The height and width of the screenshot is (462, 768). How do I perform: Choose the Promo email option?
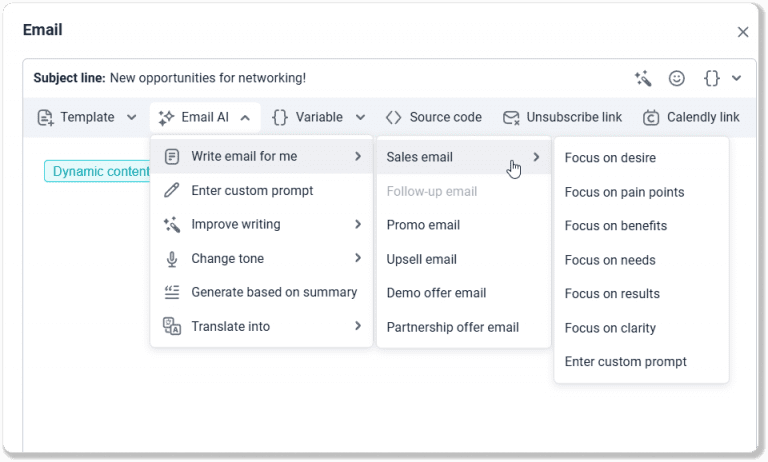(x=422, y=225)
